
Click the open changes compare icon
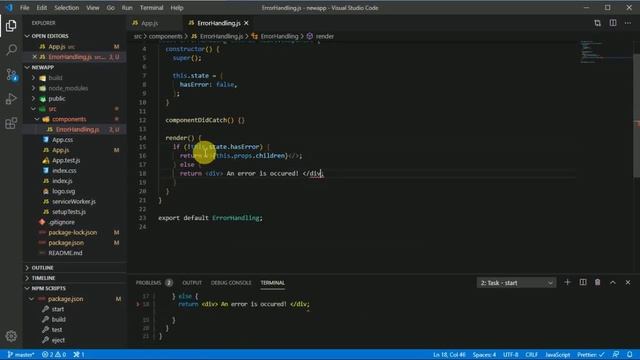coord(597,23)
